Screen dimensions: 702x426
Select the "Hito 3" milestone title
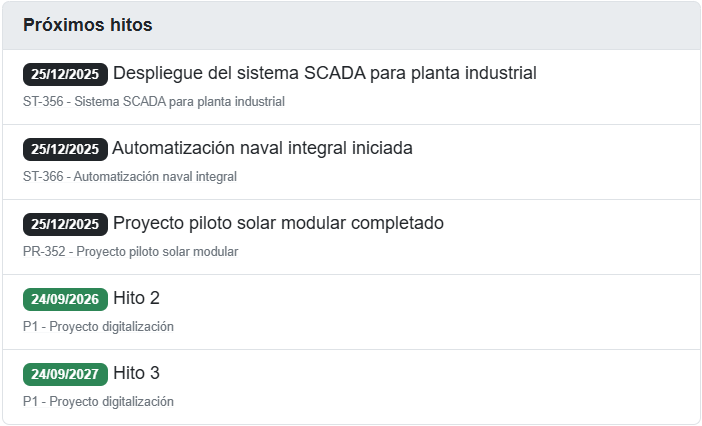click(x=136, y=373)
